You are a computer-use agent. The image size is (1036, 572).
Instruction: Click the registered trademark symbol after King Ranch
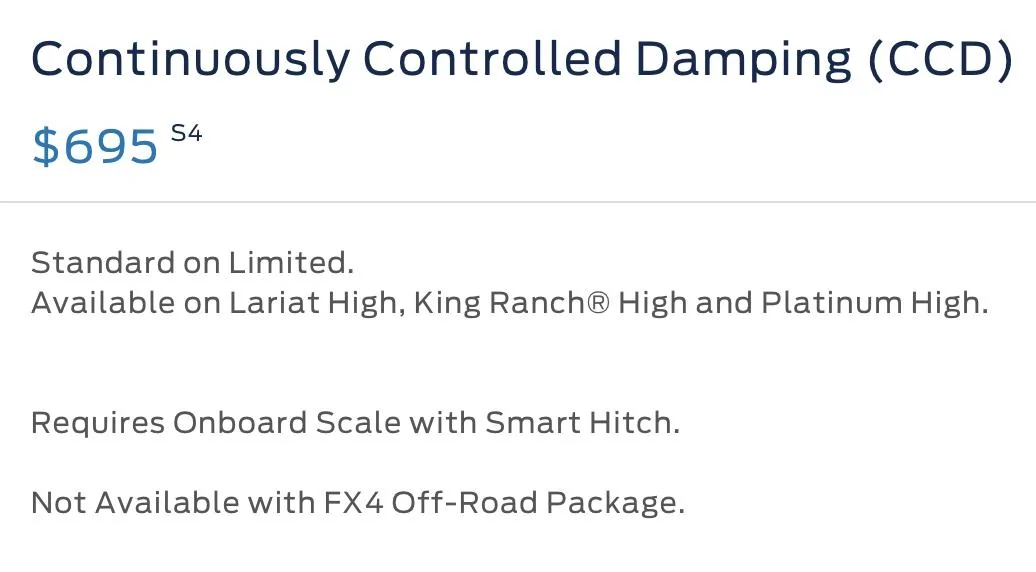click(x=597, y=303)
